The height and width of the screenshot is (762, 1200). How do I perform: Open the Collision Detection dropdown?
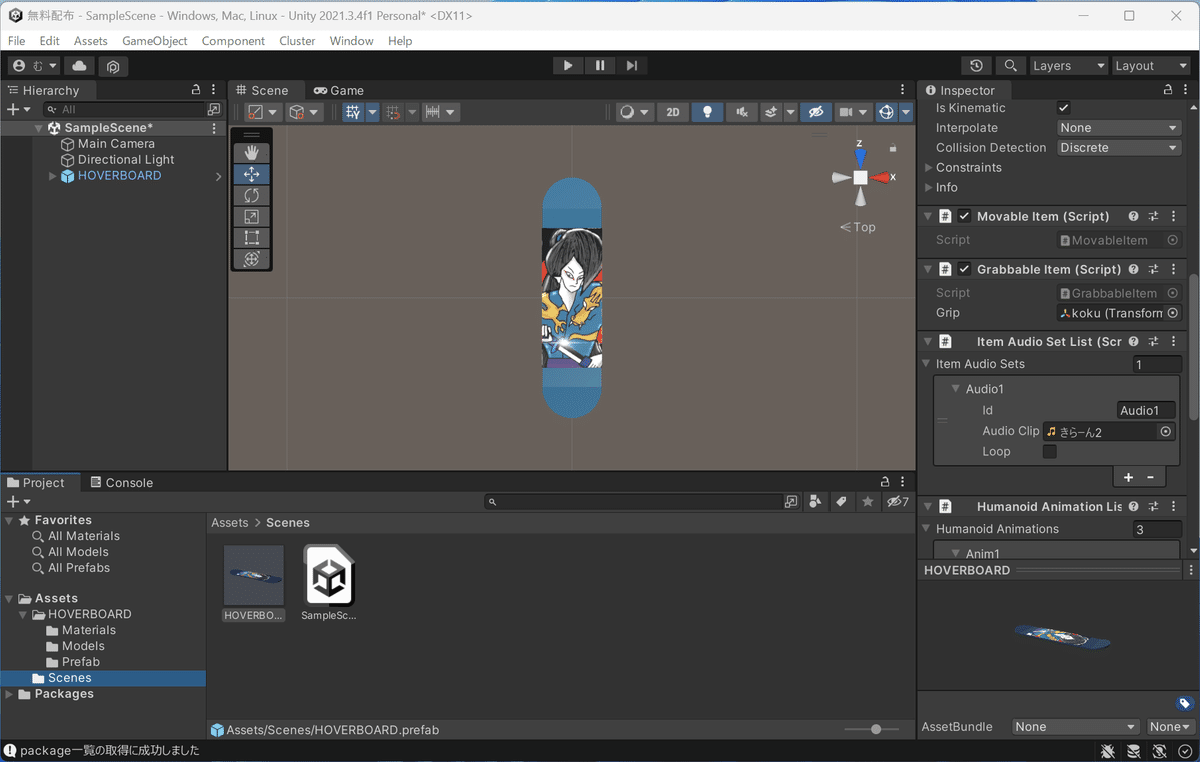1120,148
